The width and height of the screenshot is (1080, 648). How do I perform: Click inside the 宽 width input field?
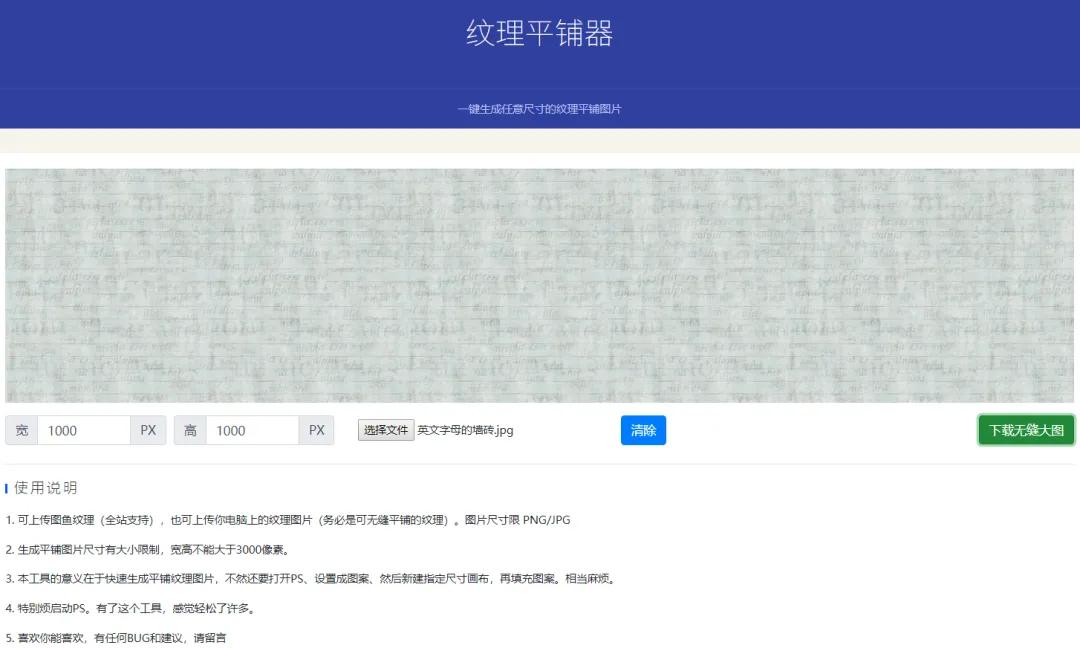click(85, 430)
